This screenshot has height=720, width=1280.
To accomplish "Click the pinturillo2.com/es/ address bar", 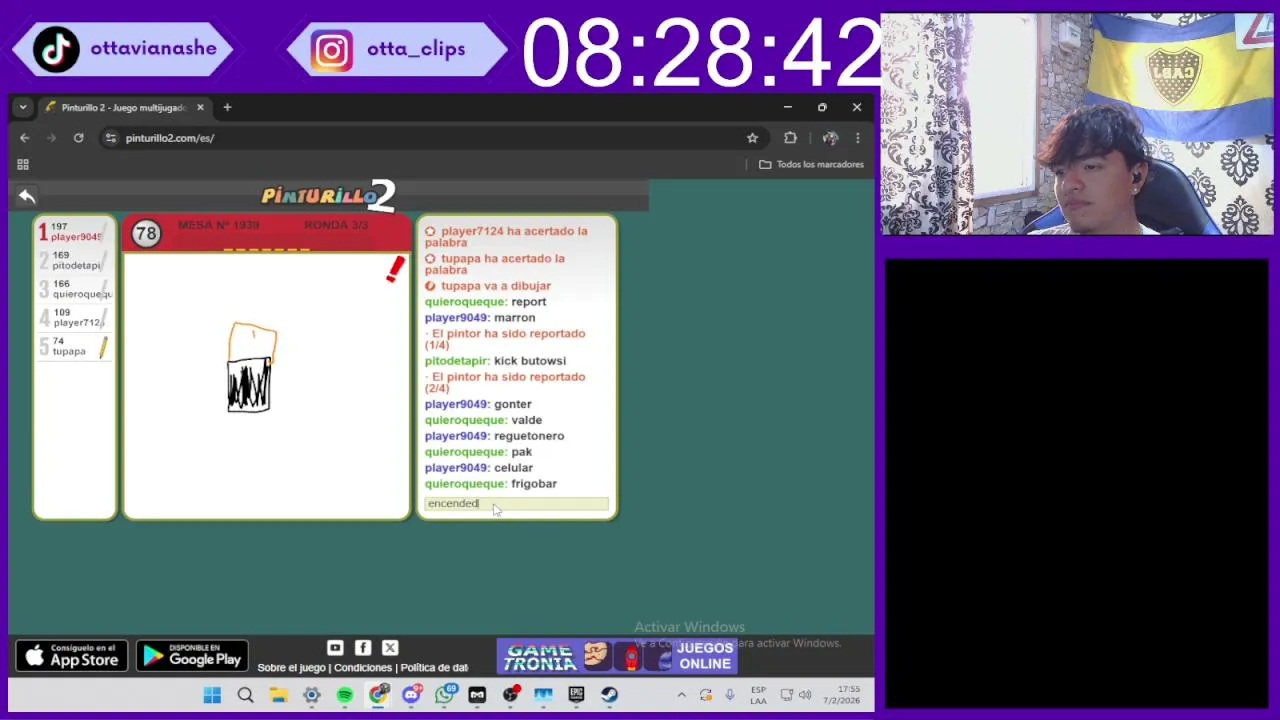I will pos(430,138).
